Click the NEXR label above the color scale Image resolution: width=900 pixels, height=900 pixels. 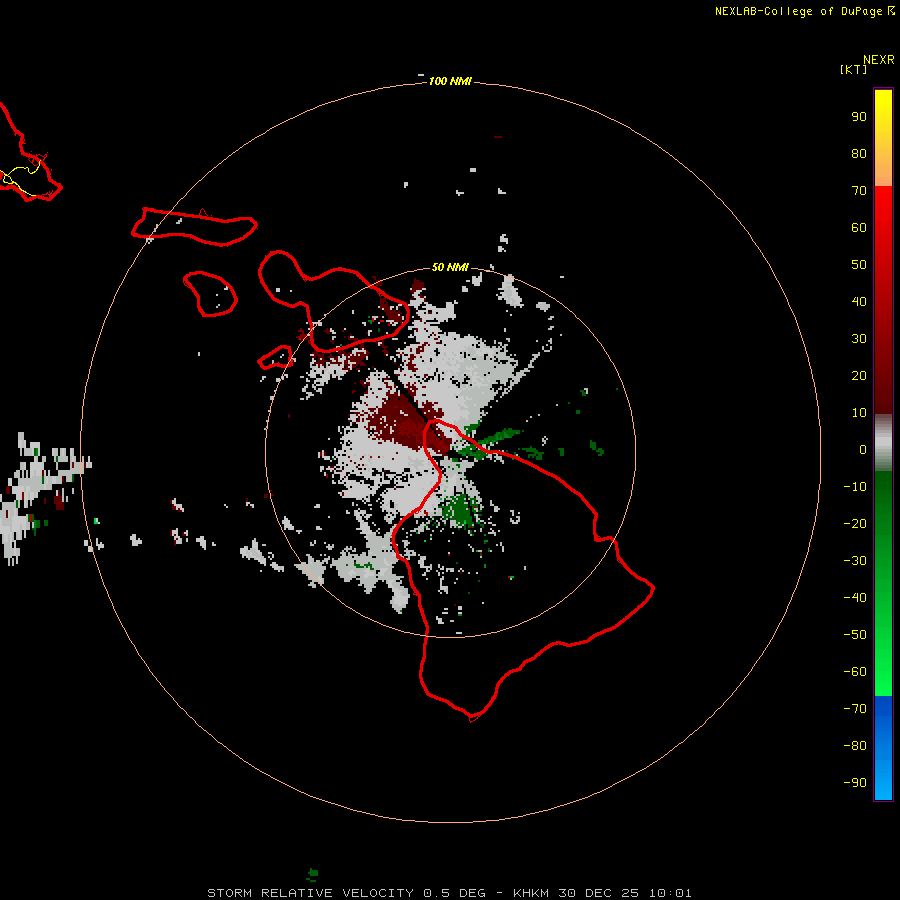(878, 60)
